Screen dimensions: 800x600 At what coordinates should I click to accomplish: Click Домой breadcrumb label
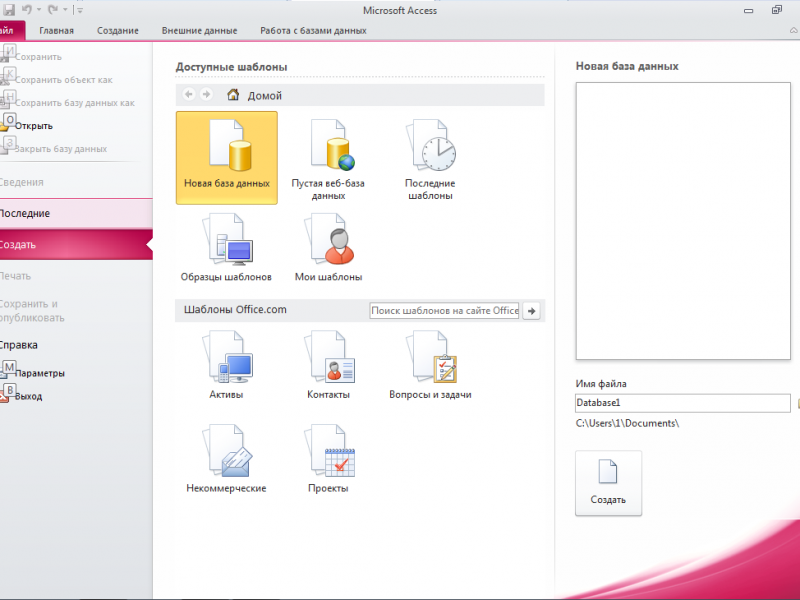coord(264,95)
